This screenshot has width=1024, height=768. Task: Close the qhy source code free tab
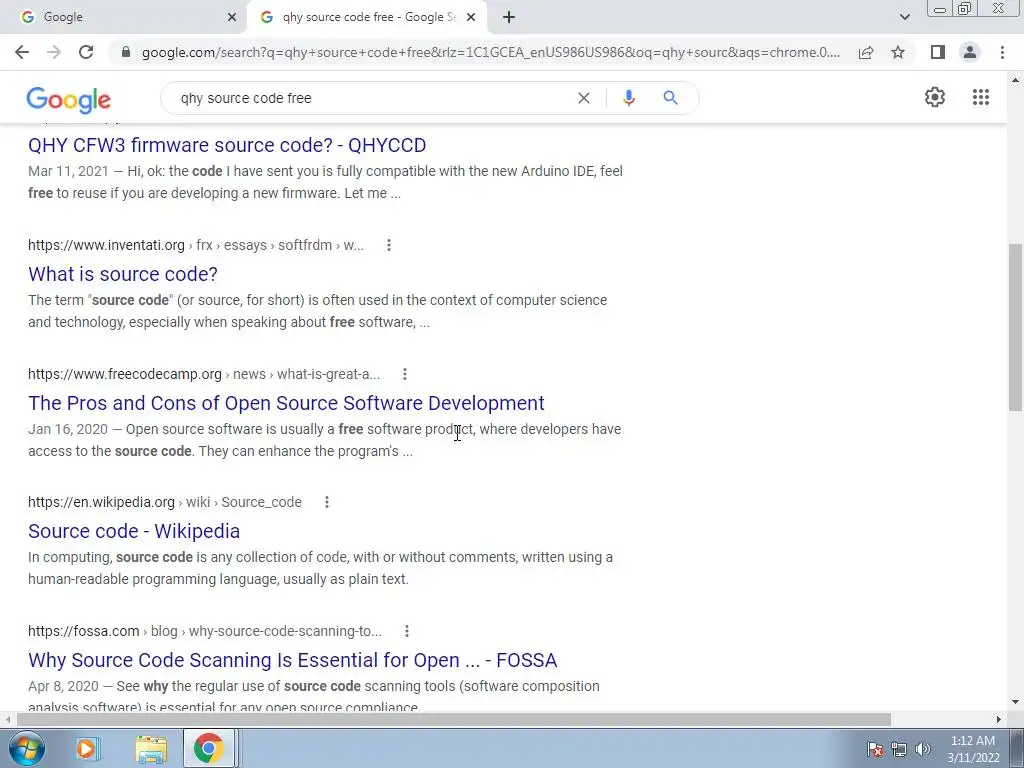coord(471,17)
